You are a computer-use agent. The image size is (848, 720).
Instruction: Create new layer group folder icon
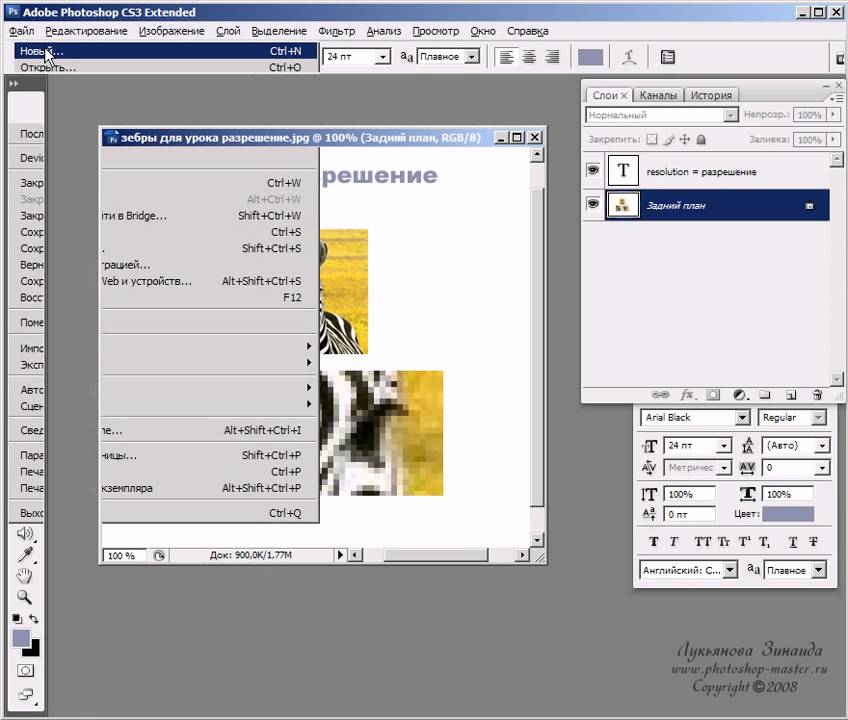point(765,395)
